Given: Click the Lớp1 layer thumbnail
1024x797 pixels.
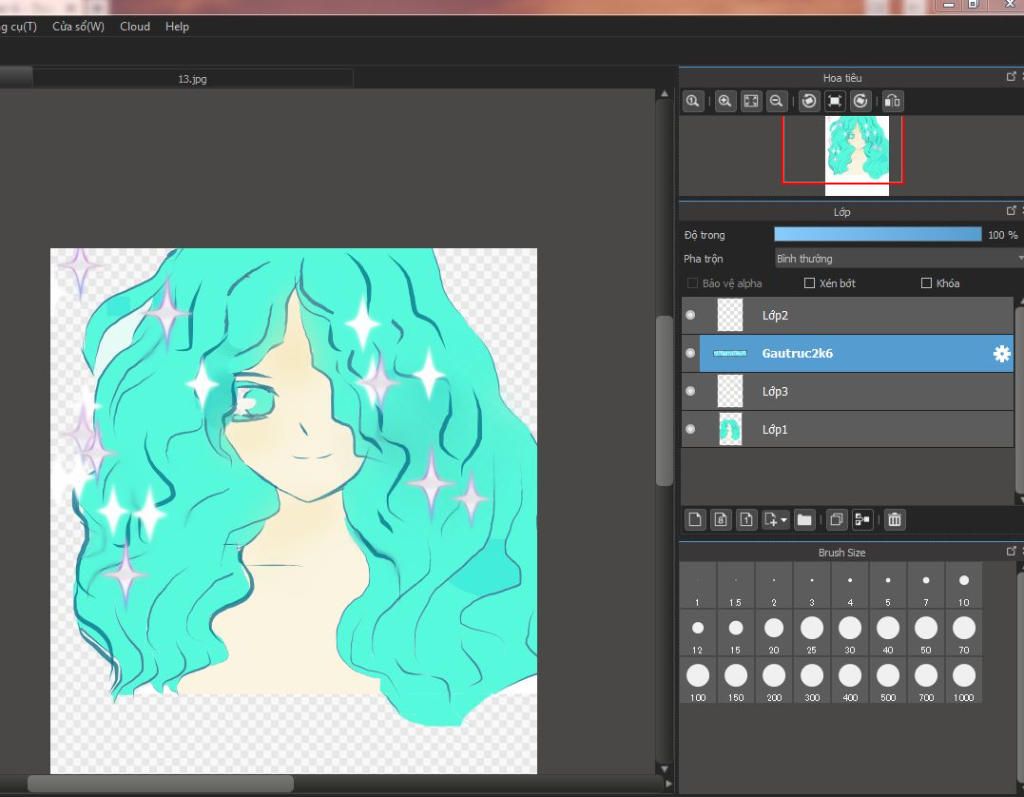Looking at the screenshot, I should pos(730,429).
